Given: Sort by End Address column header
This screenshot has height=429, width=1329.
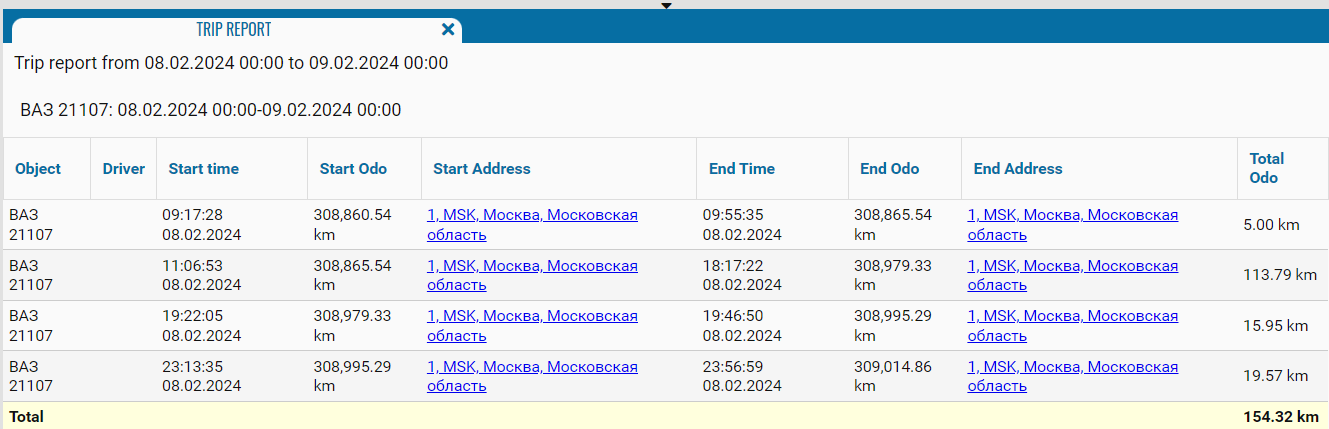Looking at the screenshot, I should click(1018, 169).
